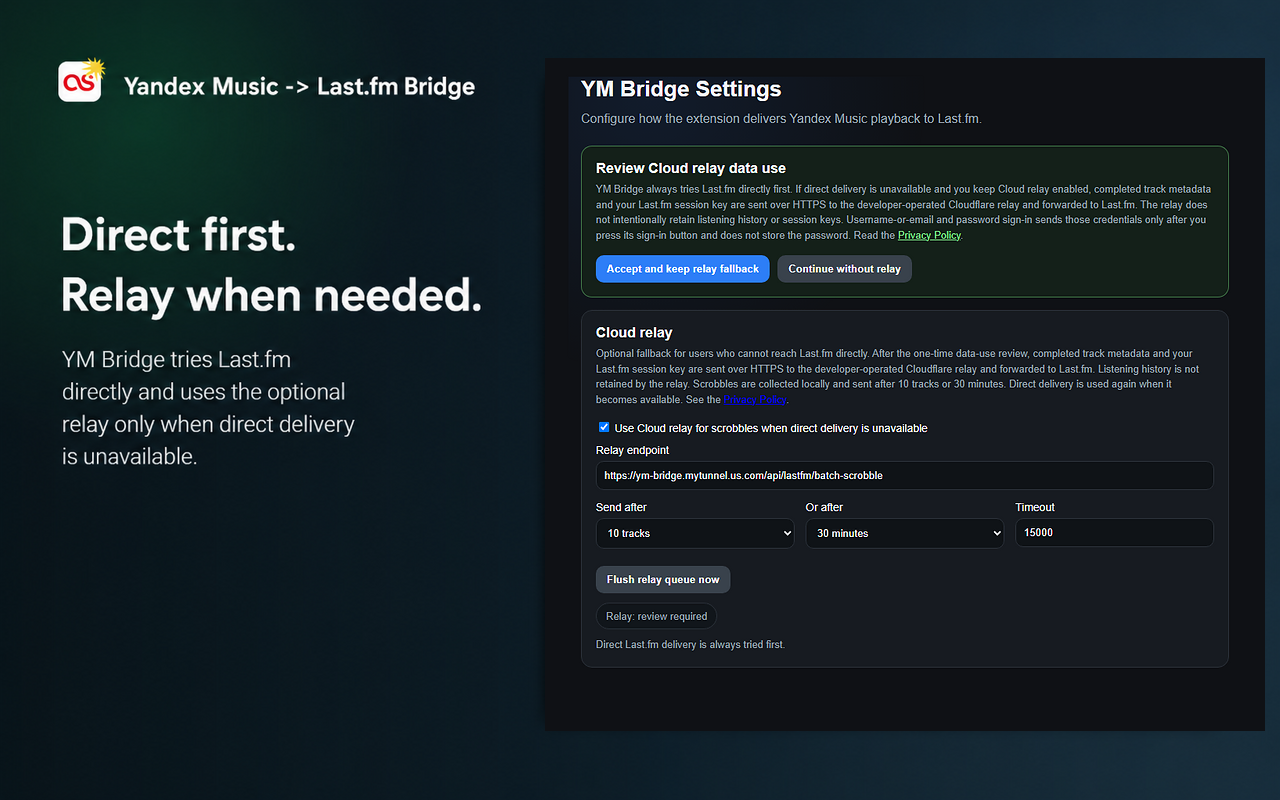Click the Last.fm bridge logo icon
Image resolution: width=1280 pixels, height=800 pixels.
(81, 81)
